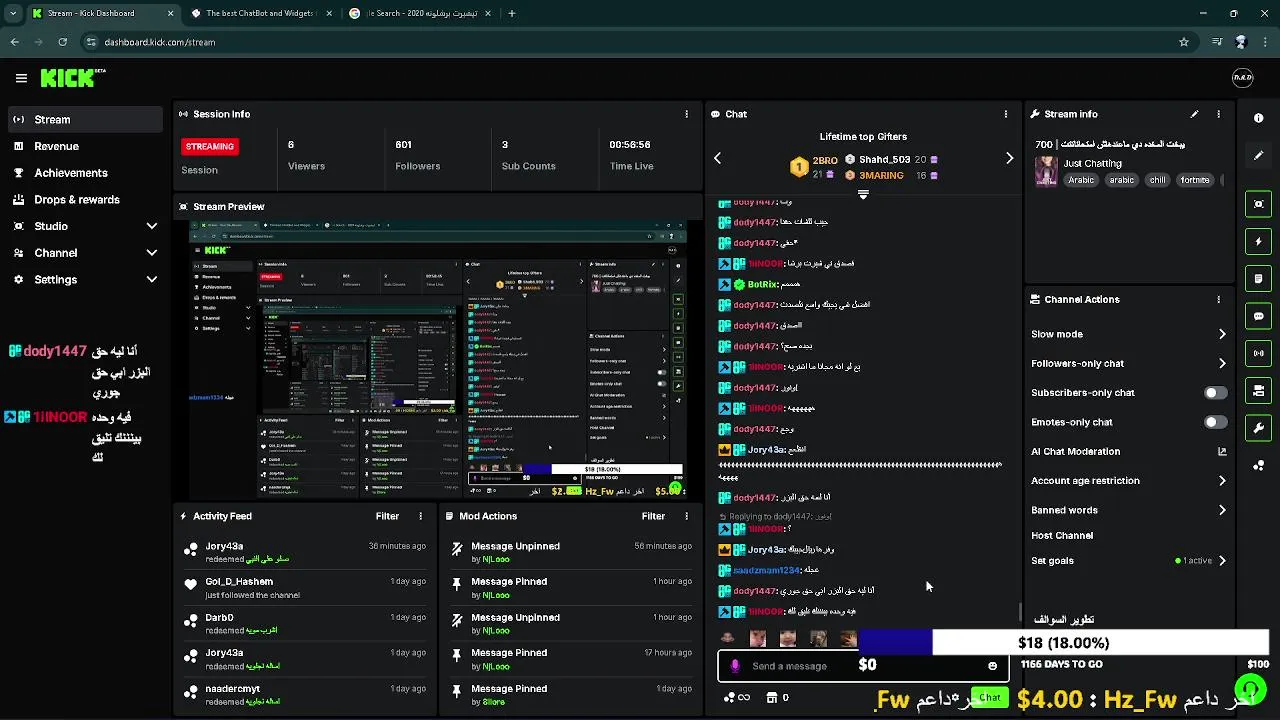1280x720 pixels.
Task: Collapse the Lifetime top Gifters banner arrow
Action: pyautogui.click(x=863, y=195)
